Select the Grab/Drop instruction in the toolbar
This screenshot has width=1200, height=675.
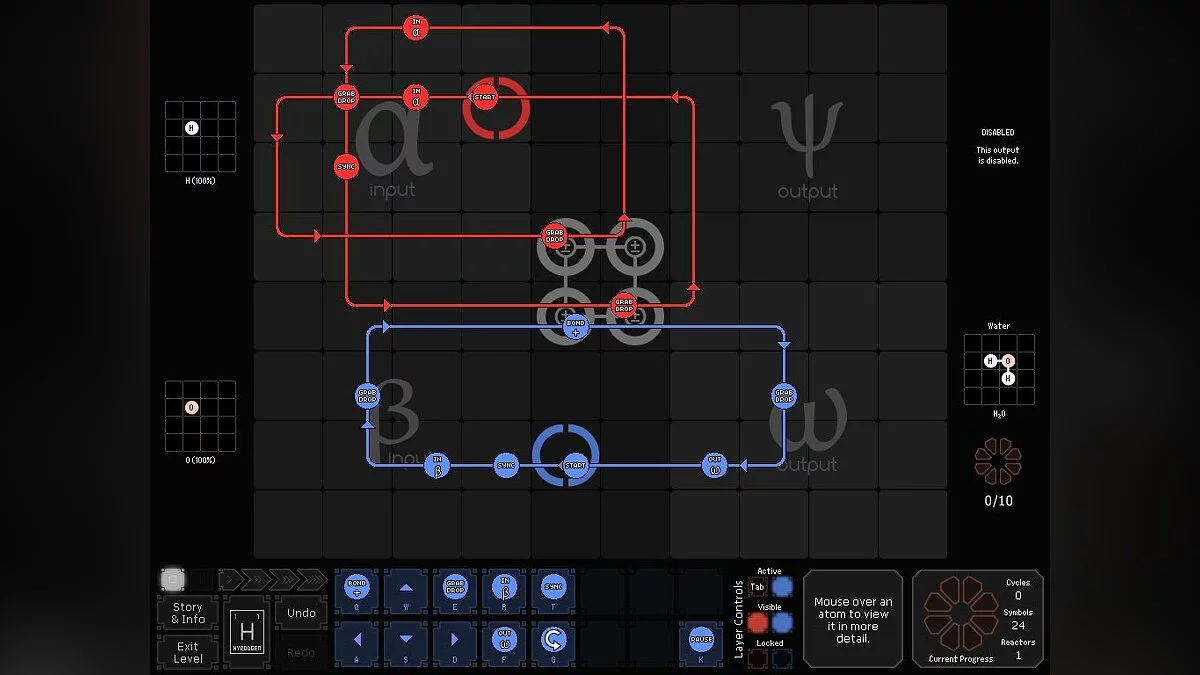pos(455,591)
